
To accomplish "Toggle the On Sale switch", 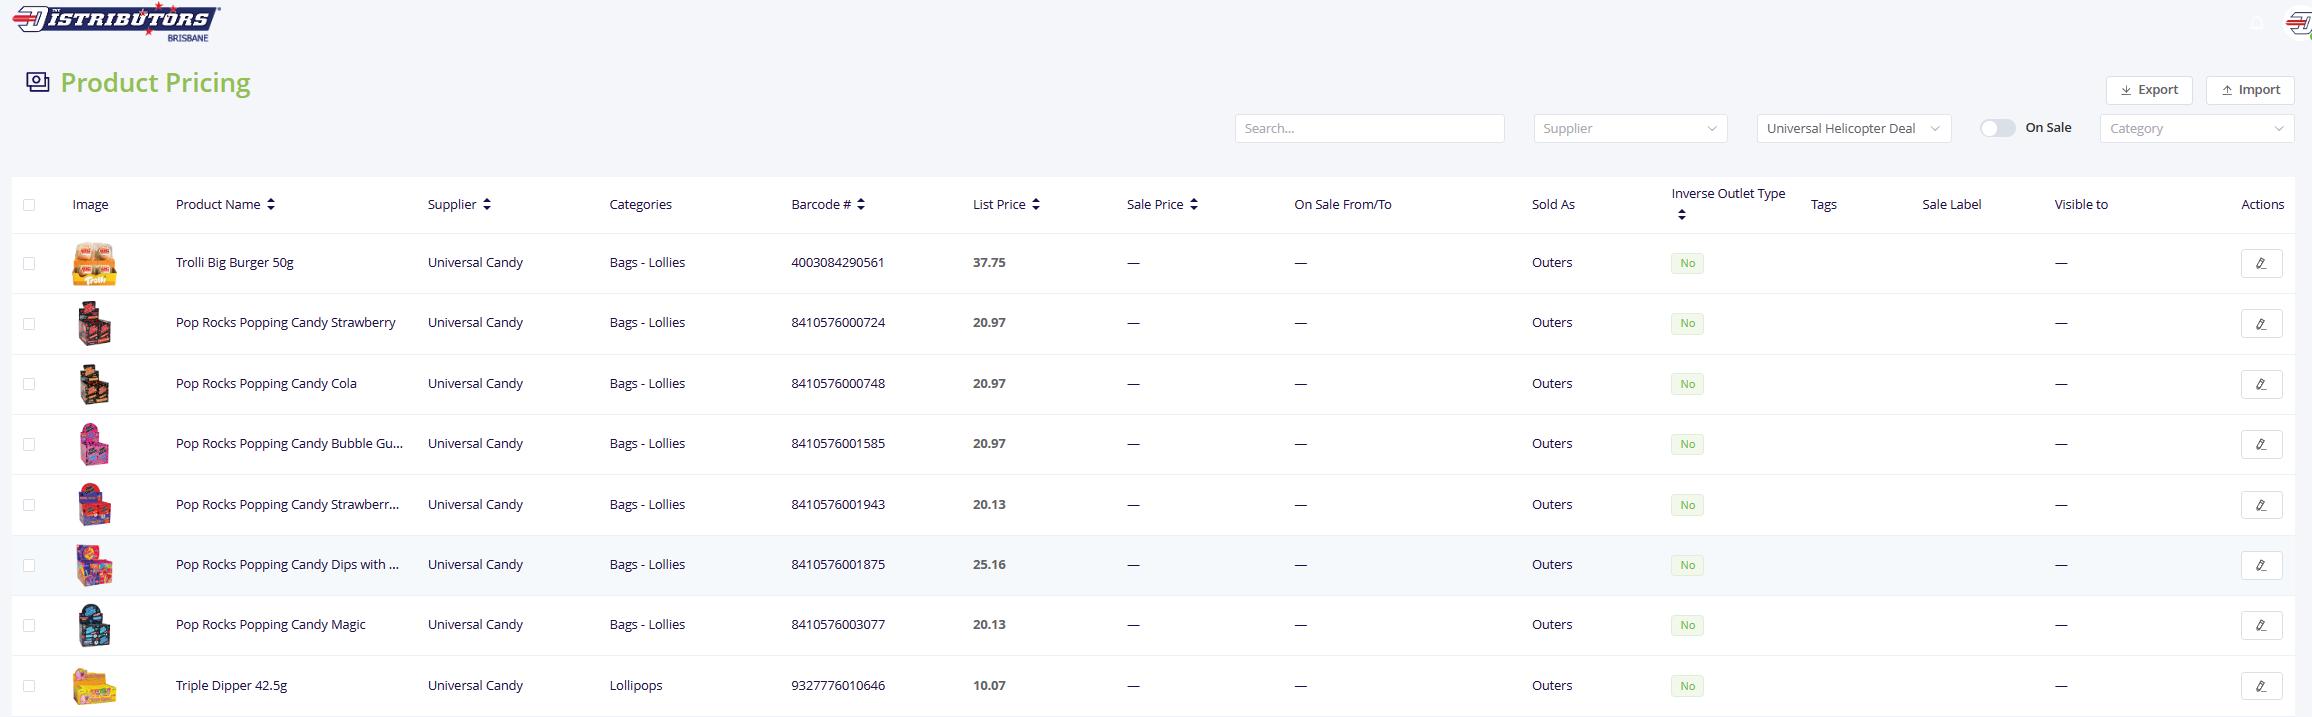I will (x=1997, y=129).
